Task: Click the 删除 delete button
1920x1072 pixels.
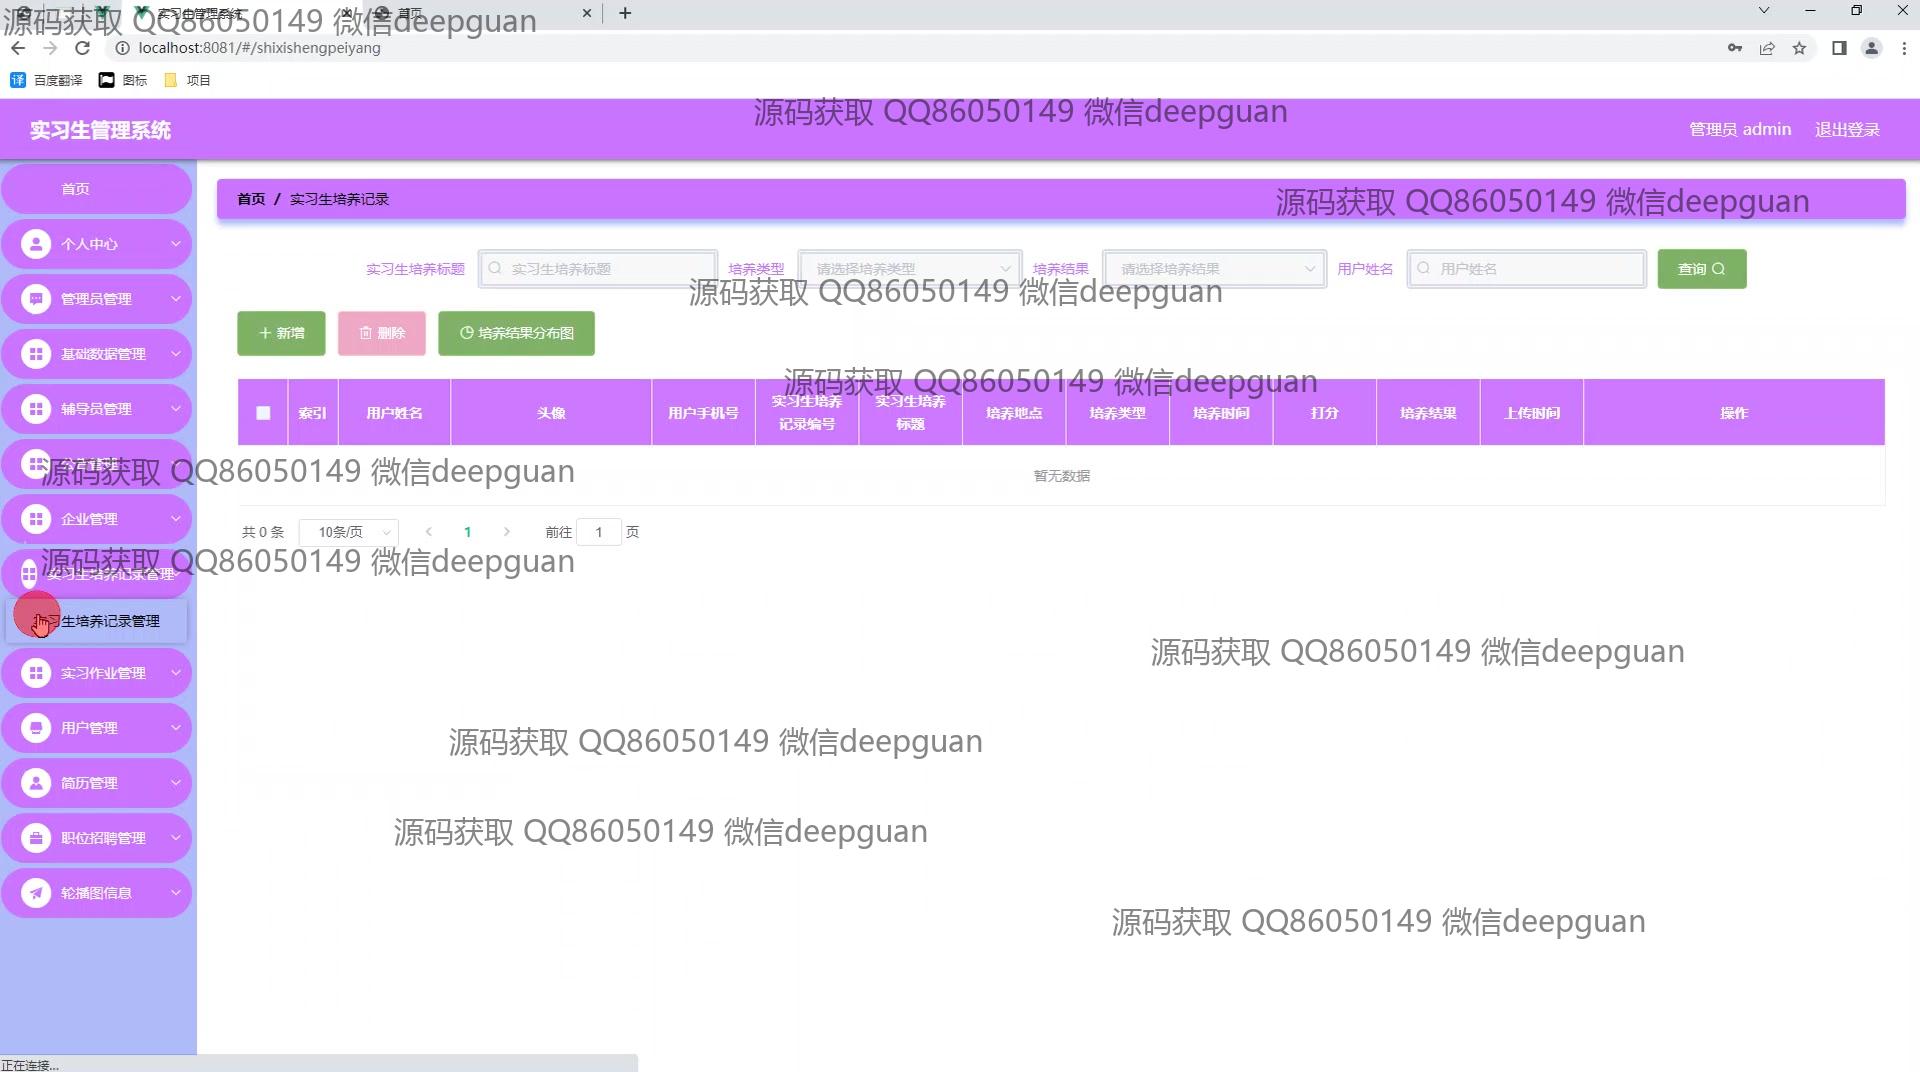Action: tap(382, 333)
